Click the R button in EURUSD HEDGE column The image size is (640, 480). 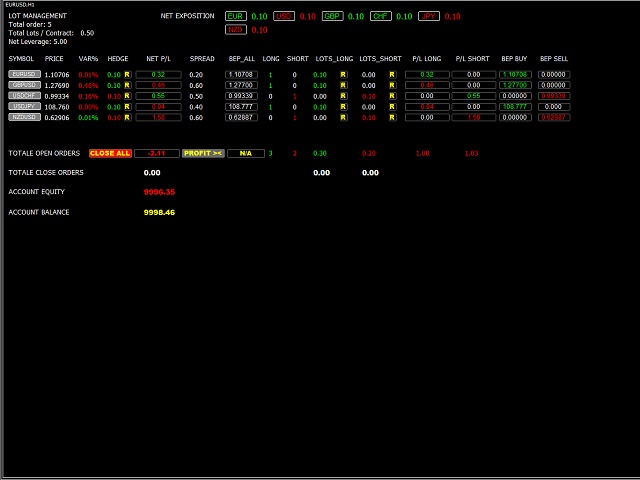pyautogui.click(x=127, y=75)
